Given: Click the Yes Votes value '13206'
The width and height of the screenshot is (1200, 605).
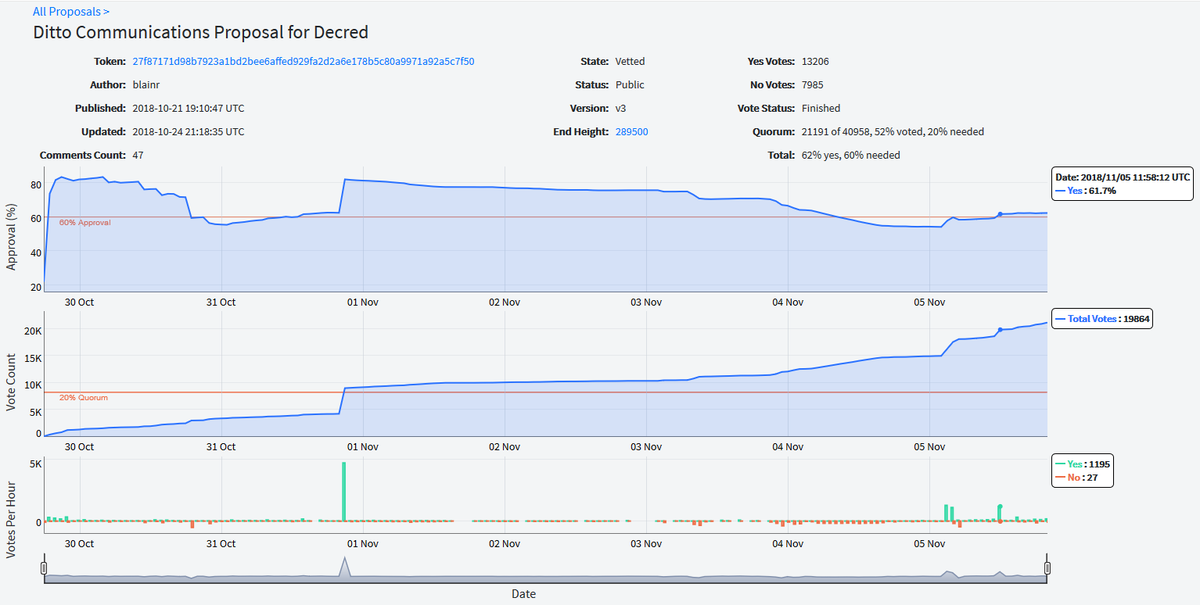Looking at the screenshot, I should pyautogui.click(x=817, y=62).
